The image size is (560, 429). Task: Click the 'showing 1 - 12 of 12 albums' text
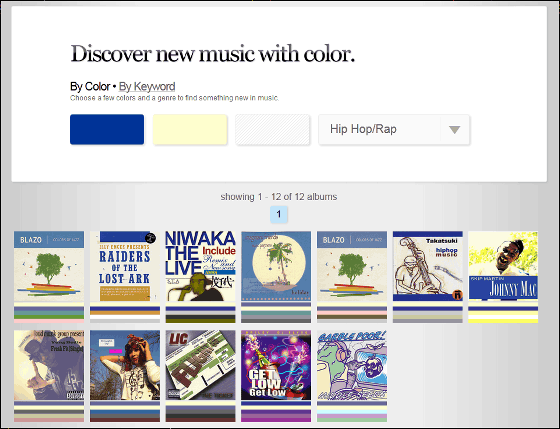click(279, 197)
